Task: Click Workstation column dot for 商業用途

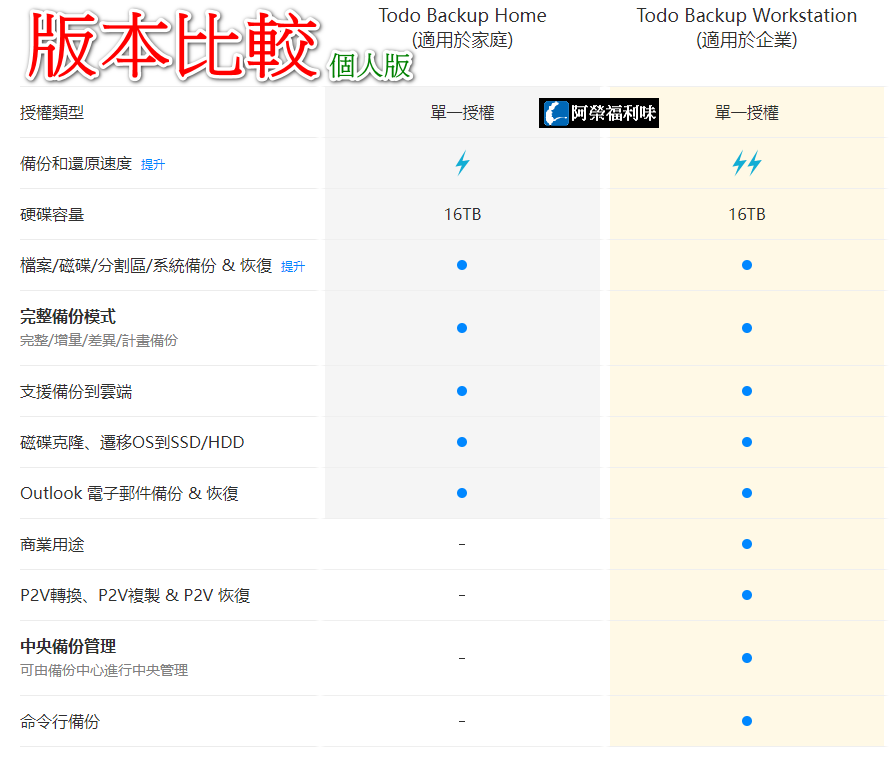Action: (x=746, y=544)
